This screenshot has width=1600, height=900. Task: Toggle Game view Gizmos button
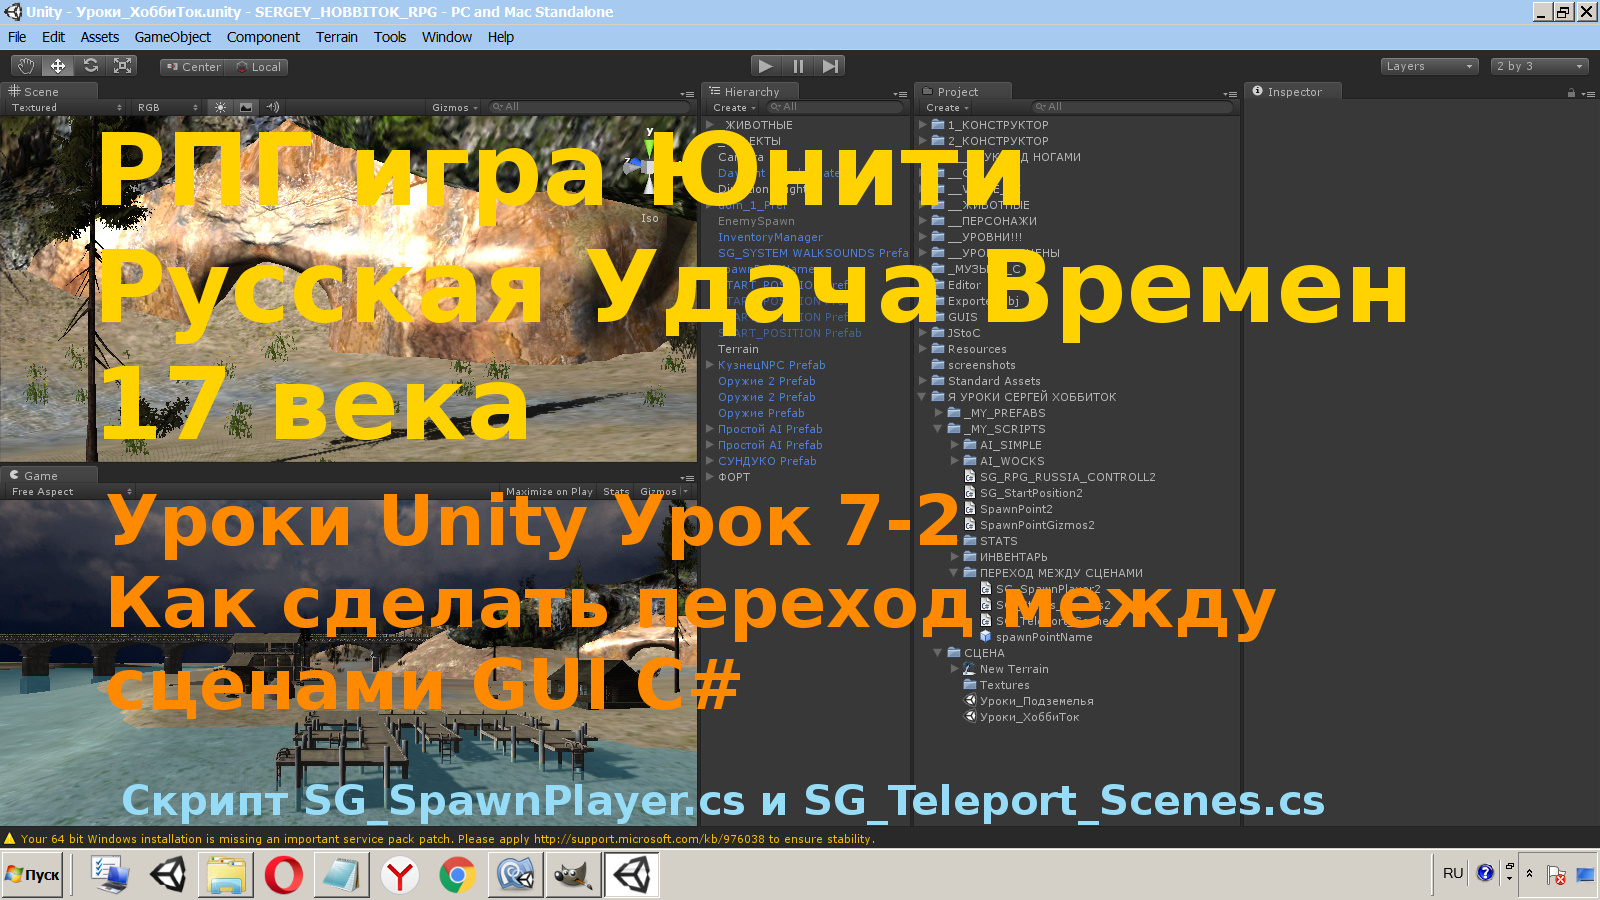pos(663,491)
